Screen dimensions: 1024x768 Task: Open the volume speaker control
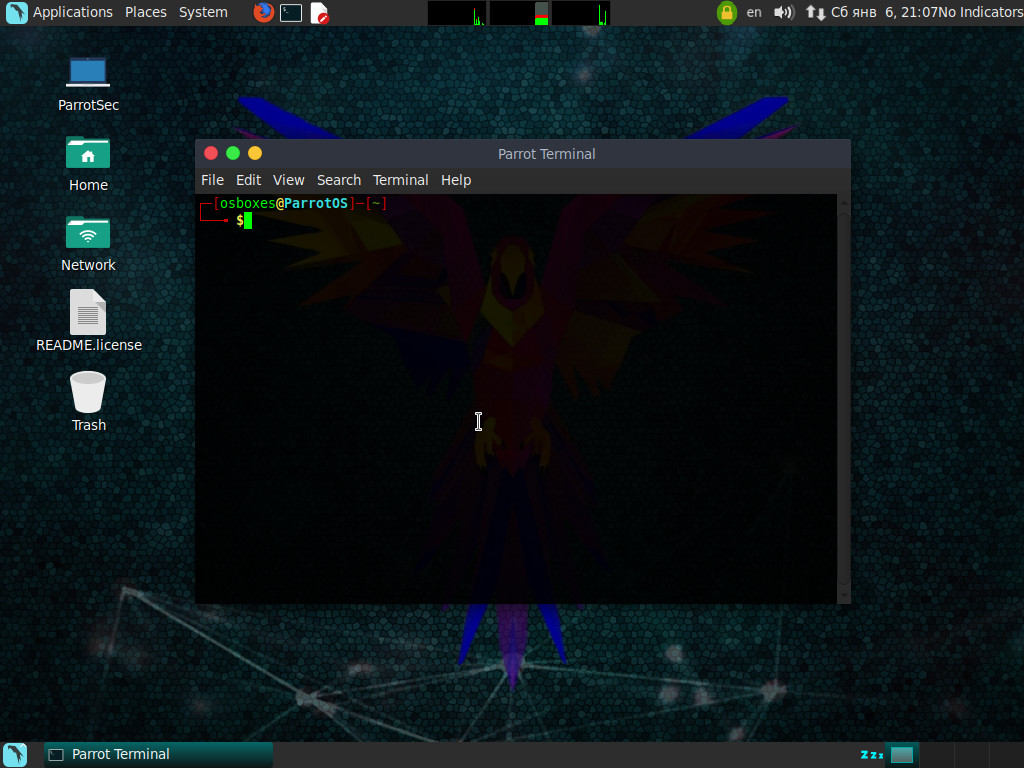783,12
